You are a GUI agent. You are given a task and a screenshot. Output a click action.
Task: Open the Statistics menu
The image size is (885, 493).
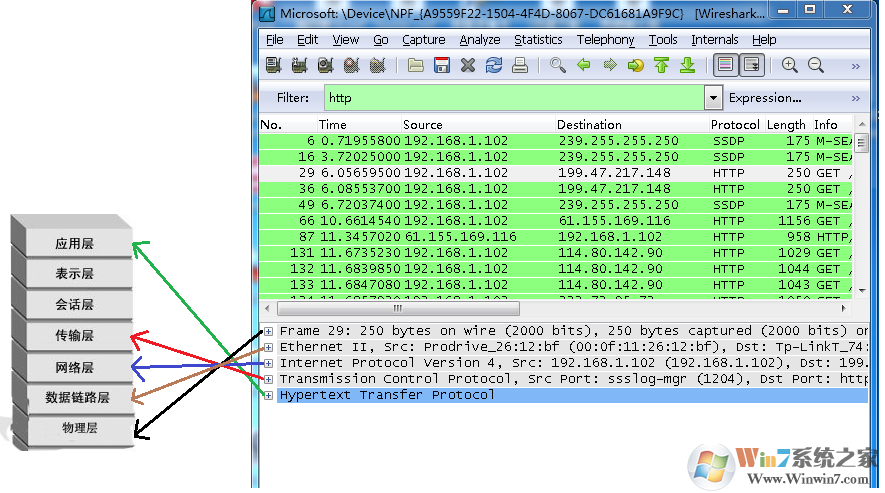[538, 40]
